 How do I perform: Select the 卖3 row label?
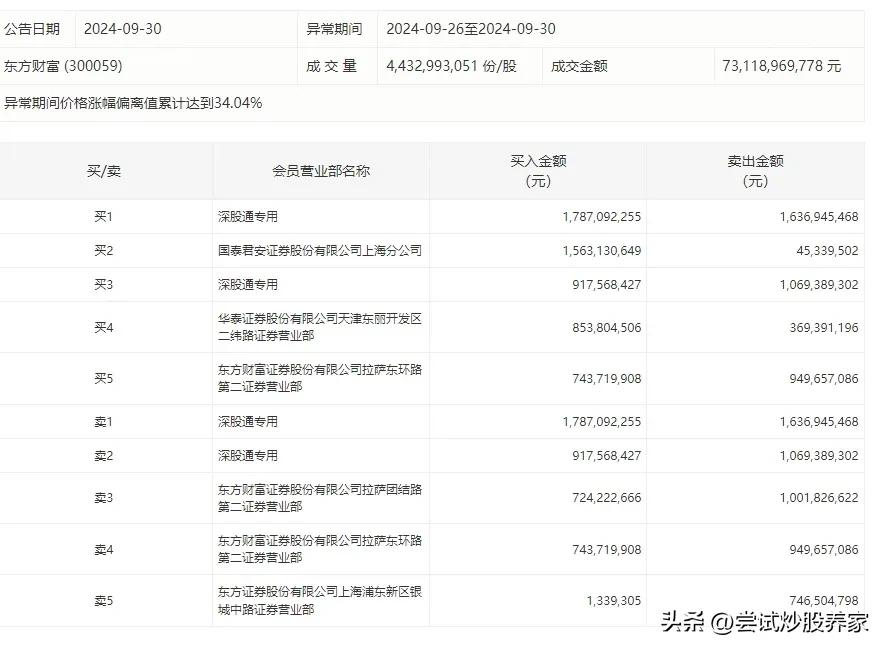click(x=104, y=498)
